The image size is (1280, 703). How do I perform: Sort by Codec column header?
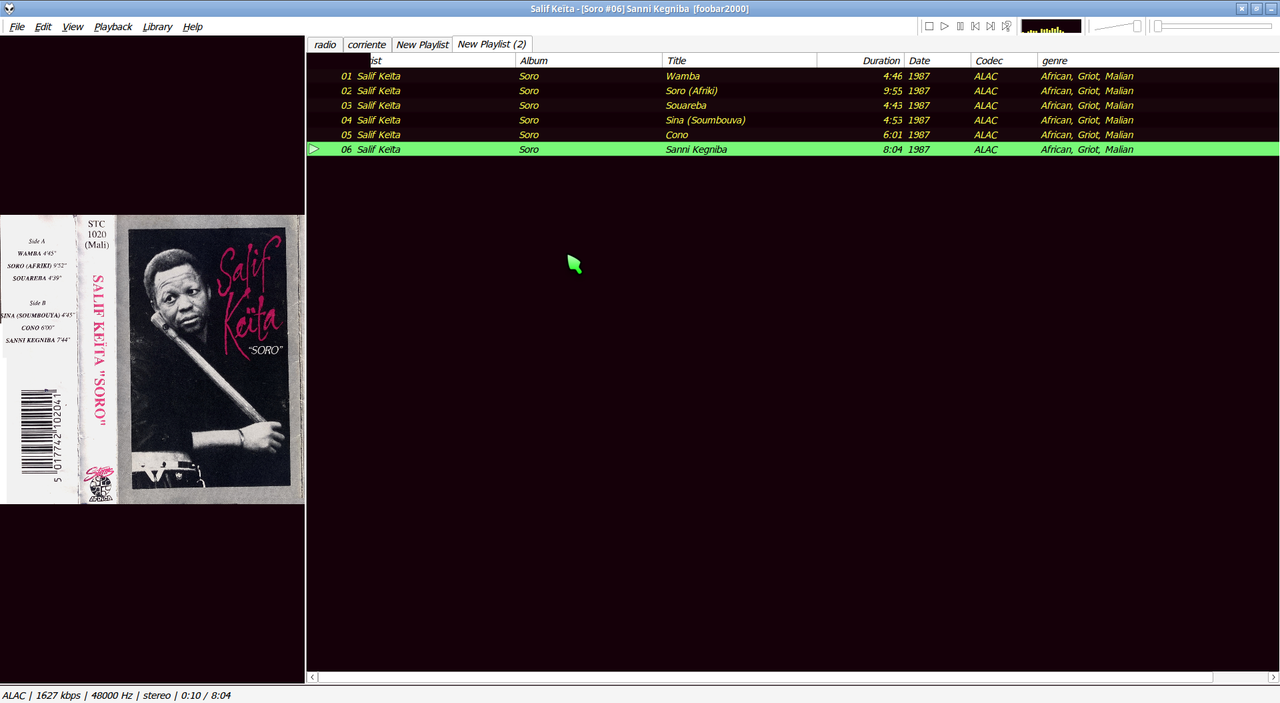point(1004,61)
